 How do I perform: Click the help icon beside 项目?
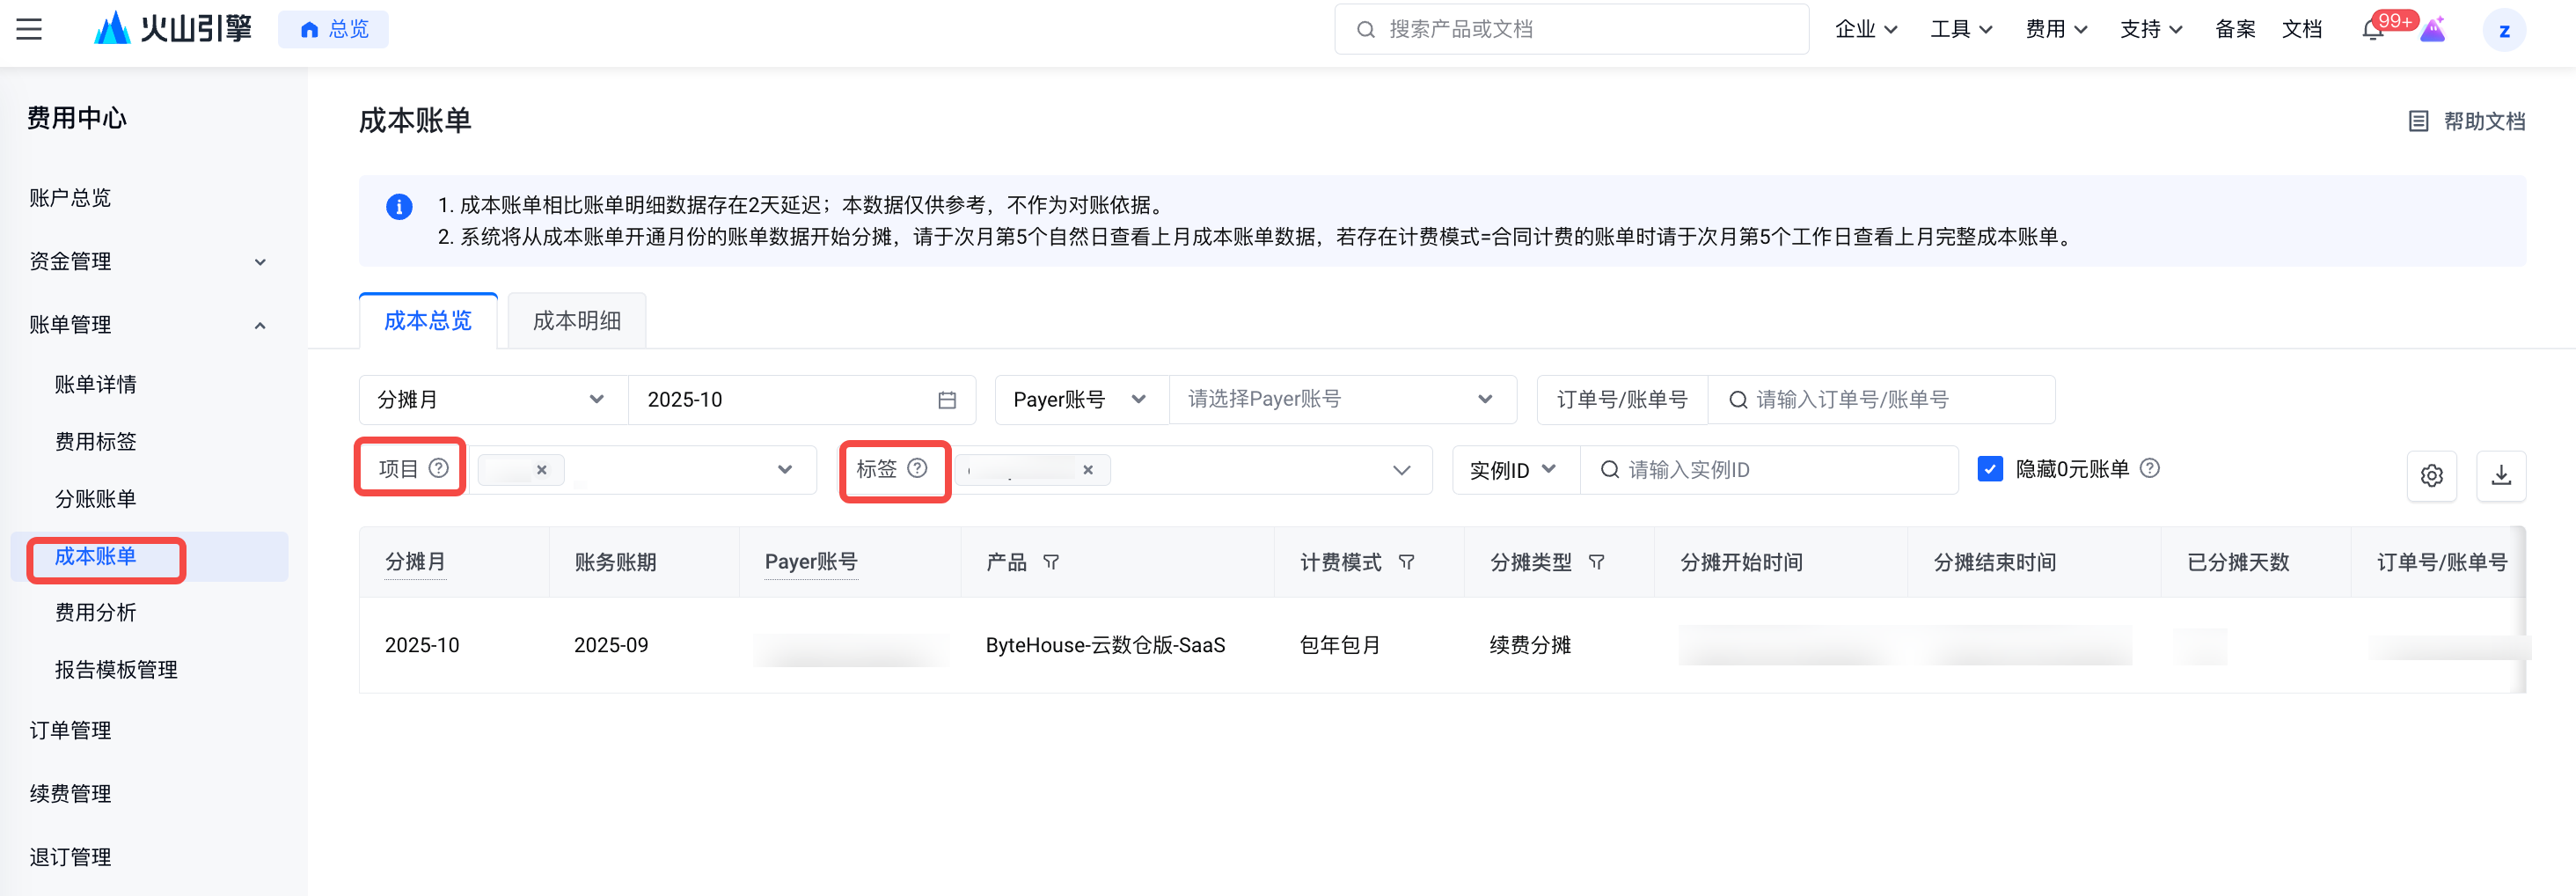click(438, 468)
